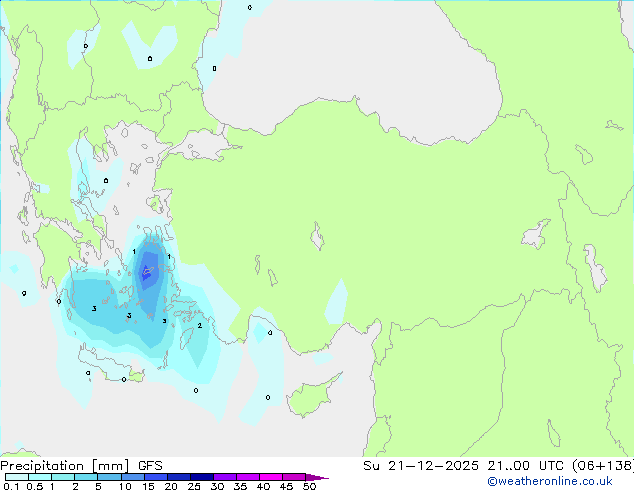This screenshot has width=634, height=490.
Task: Click the (06+138) forecast run label
Action: pyautogui.click(x=602, y=466)
